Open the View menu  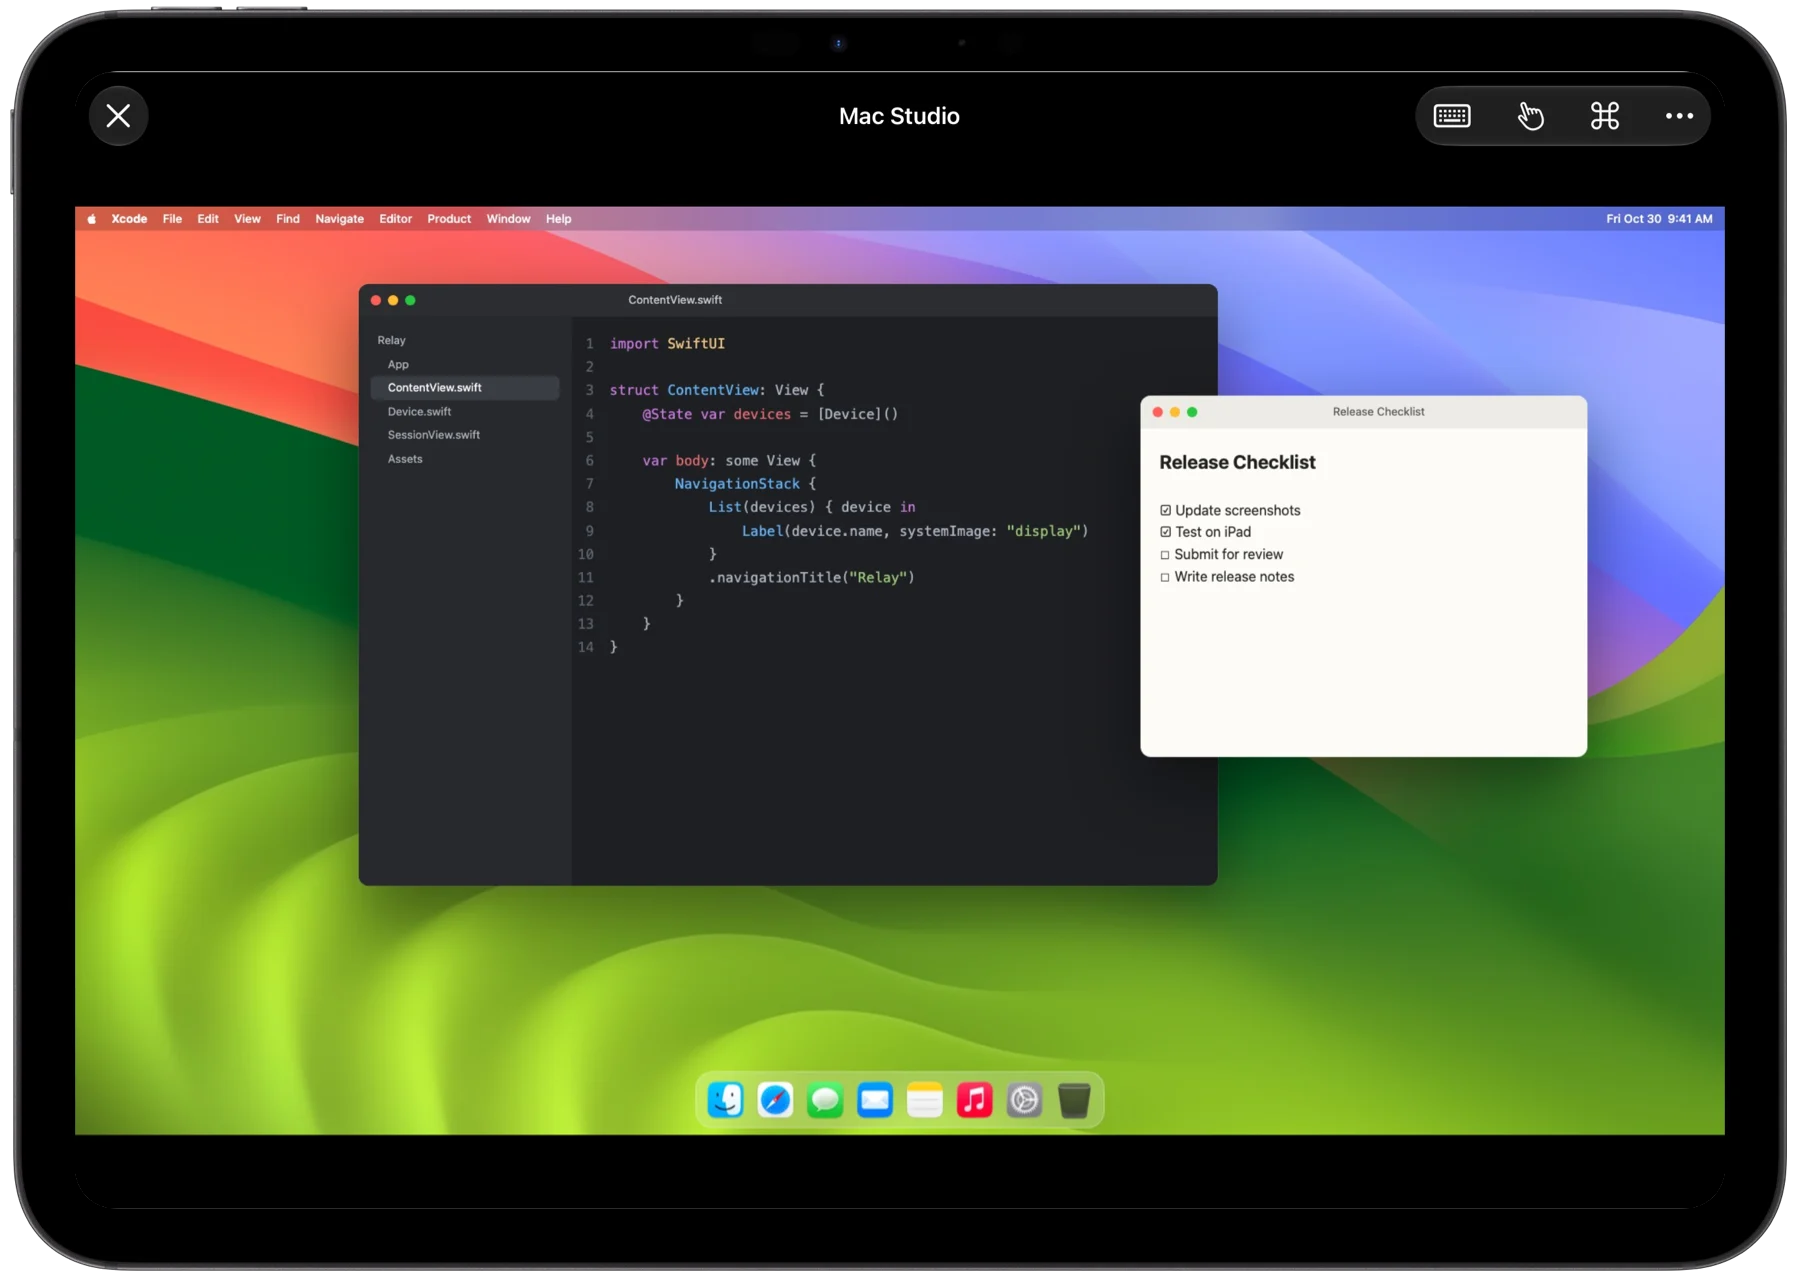pos(247,219)
